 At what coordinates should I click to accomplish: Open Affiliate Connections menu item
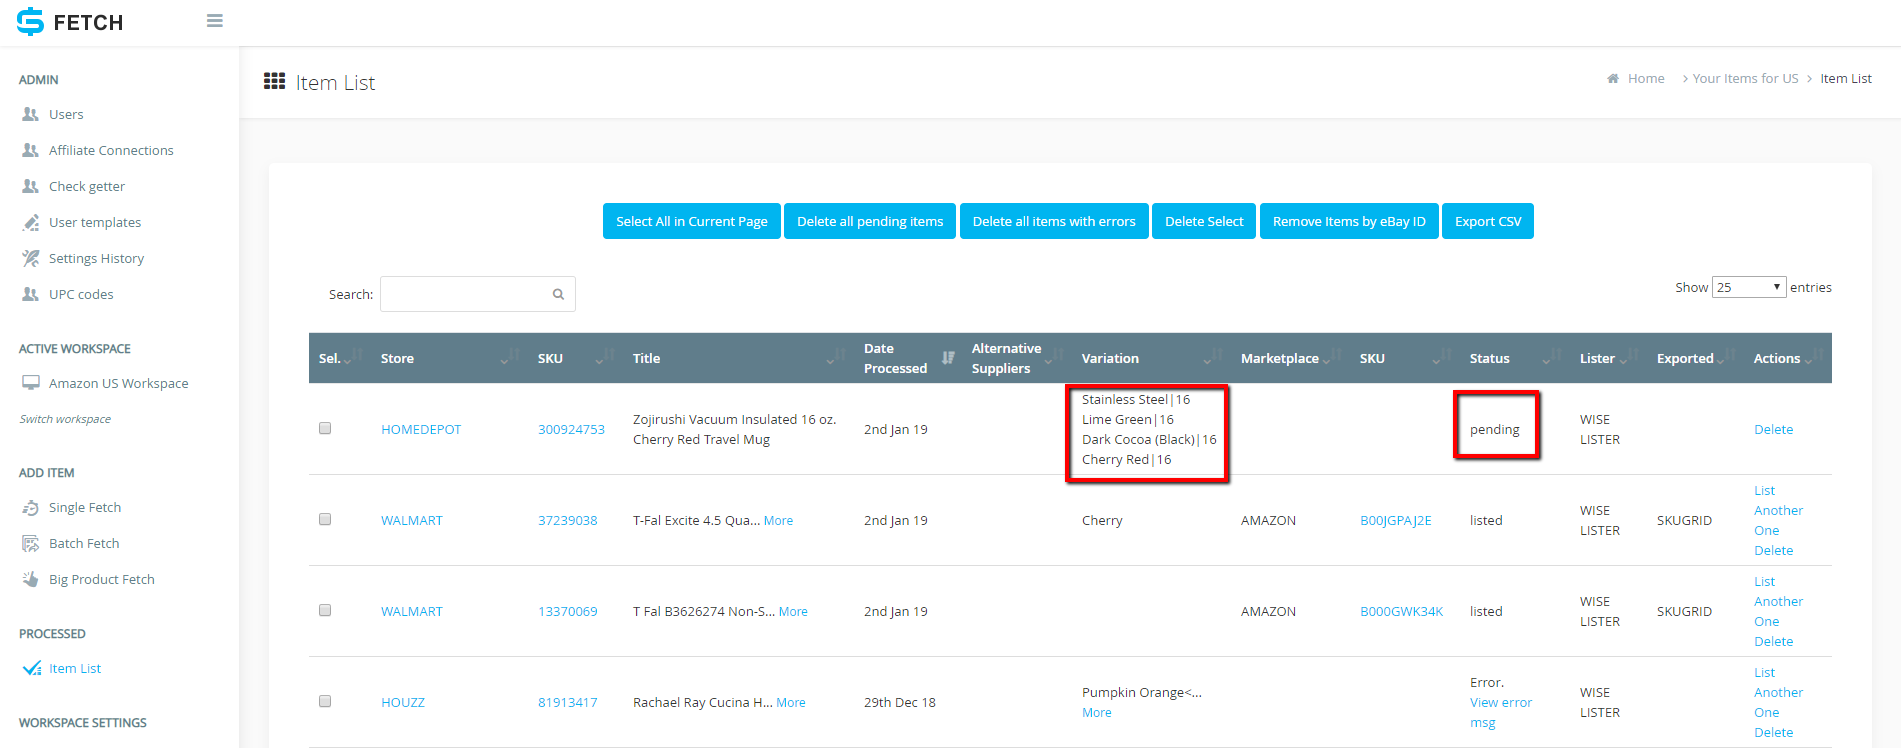(x=111, y=150)
